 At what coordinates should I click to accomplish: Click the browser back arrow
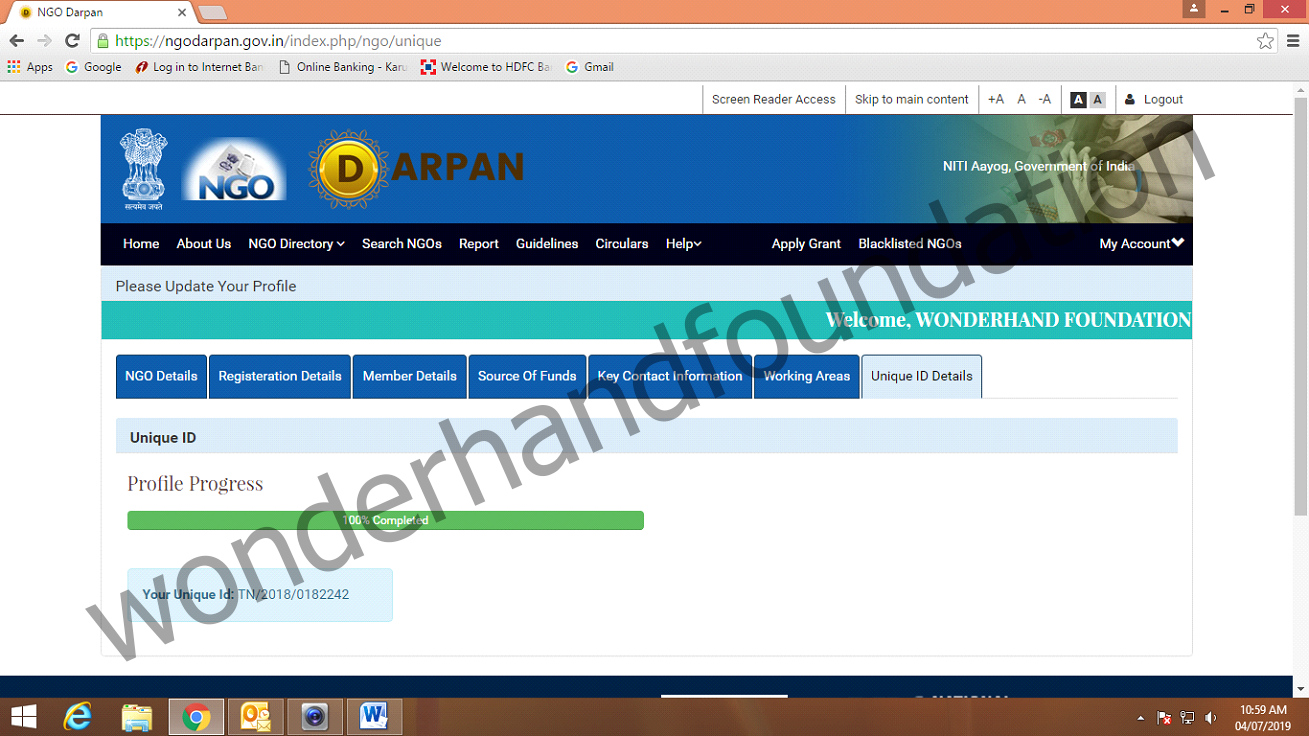point(16,41)
